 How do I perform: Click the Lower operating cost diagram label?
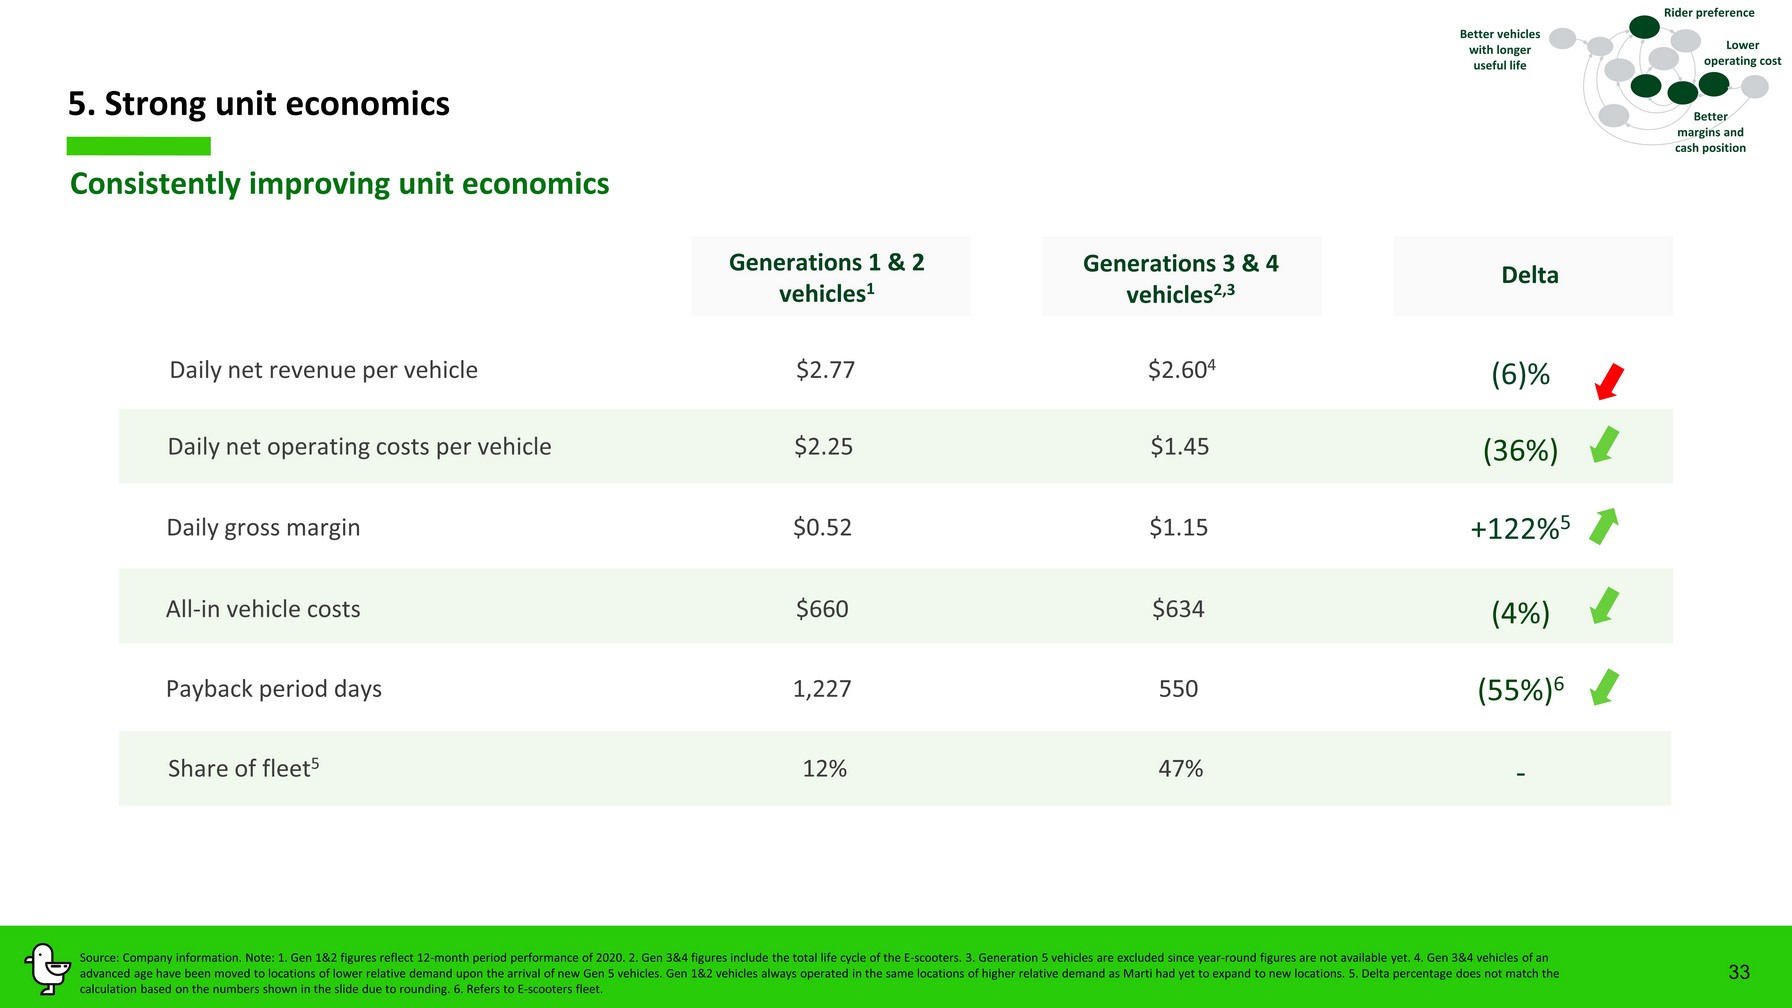[x=1742, y=53]
